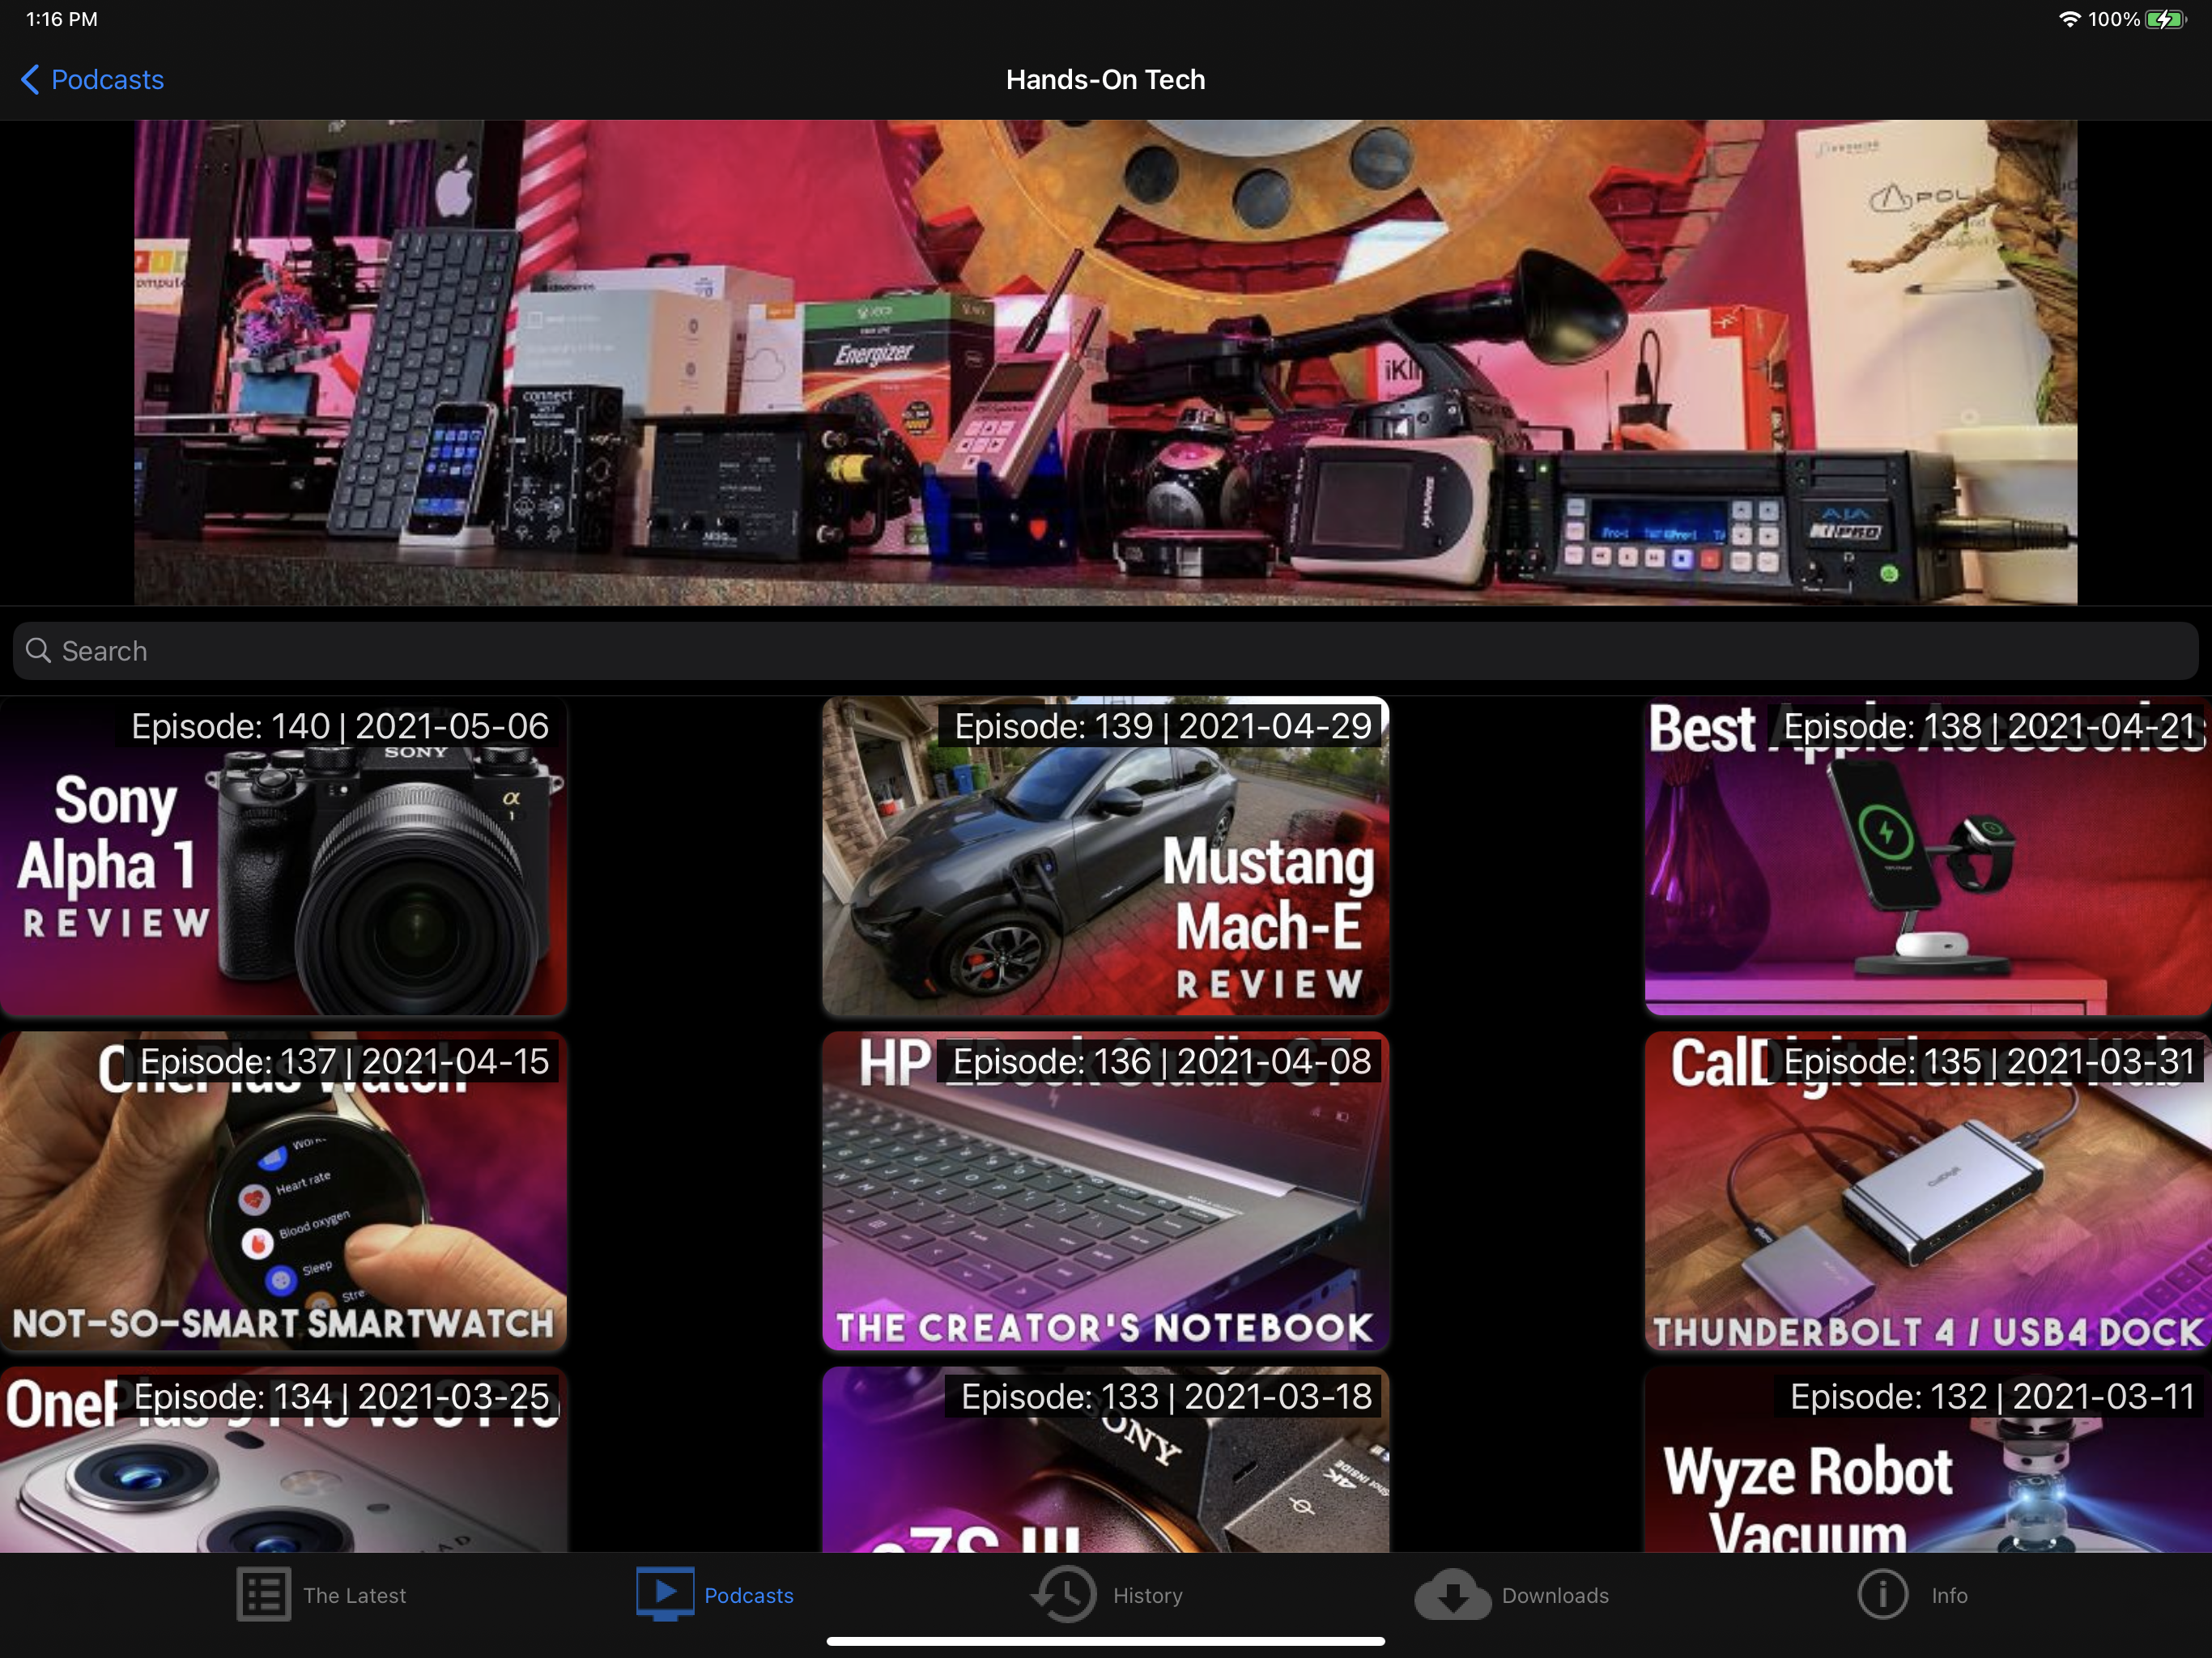Click the search magnifier icon
Viewport: 2212px width, 1658px height.
tap(39, 651)
